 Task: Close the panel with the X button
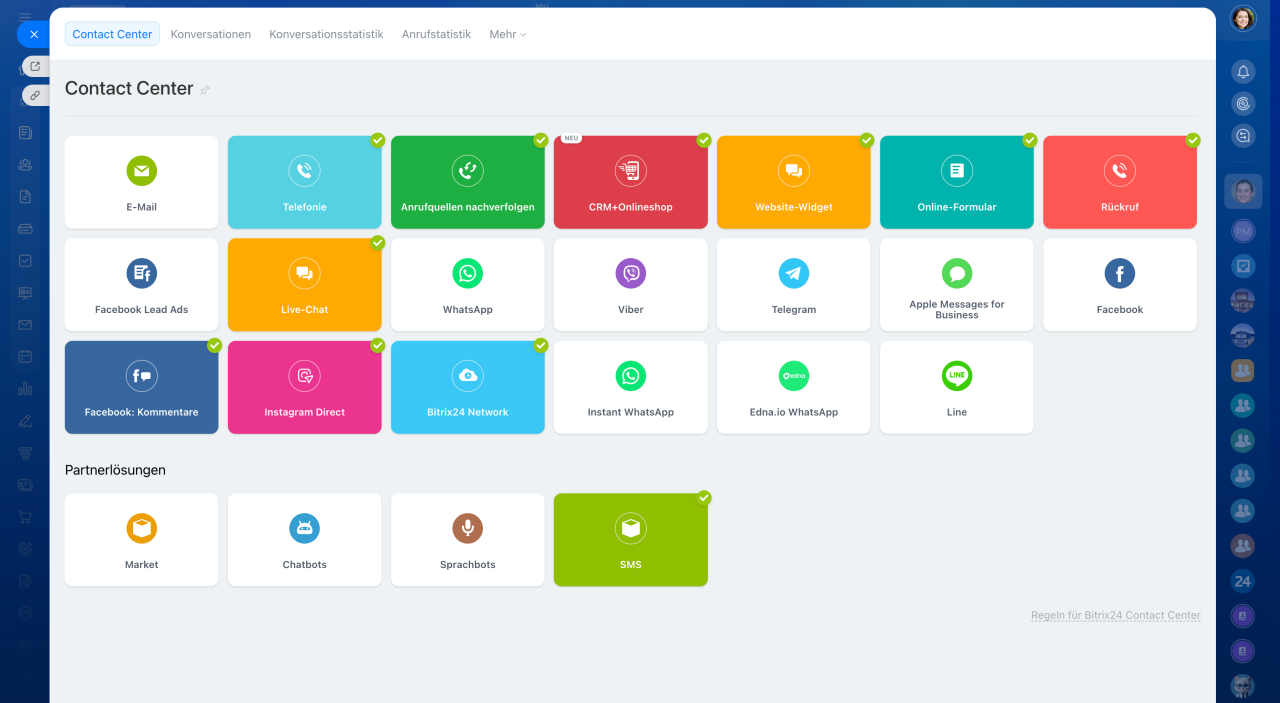tap(33, 34)
